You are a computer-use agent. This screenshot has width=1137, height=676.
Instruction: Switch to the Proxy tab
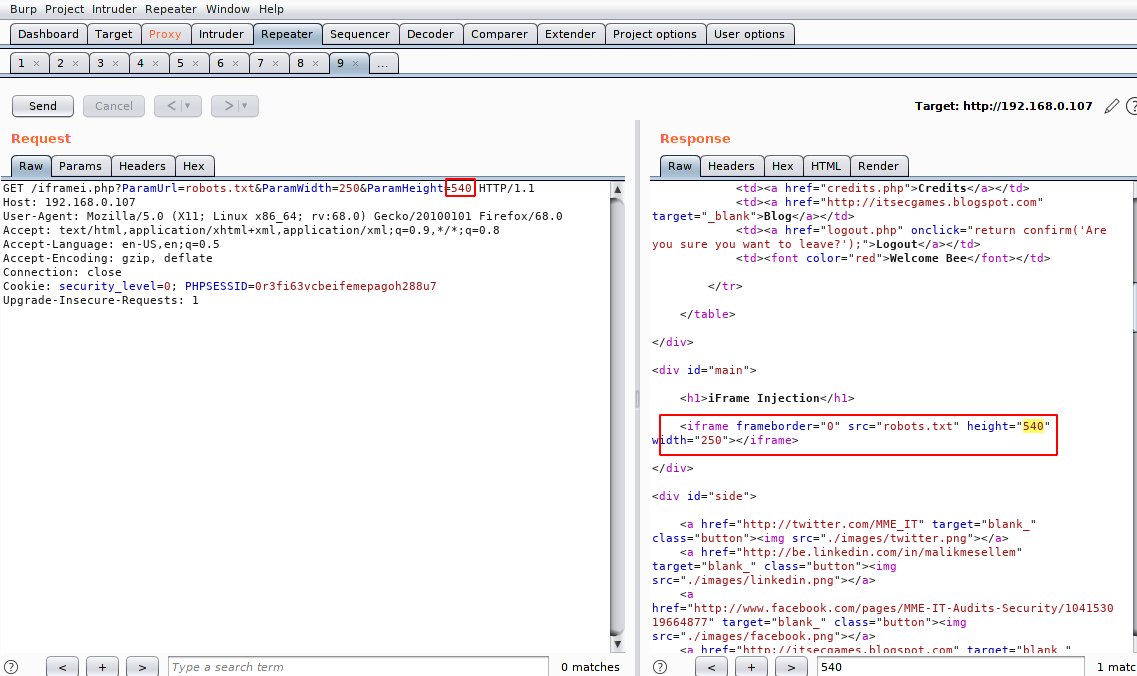(165, 33)
